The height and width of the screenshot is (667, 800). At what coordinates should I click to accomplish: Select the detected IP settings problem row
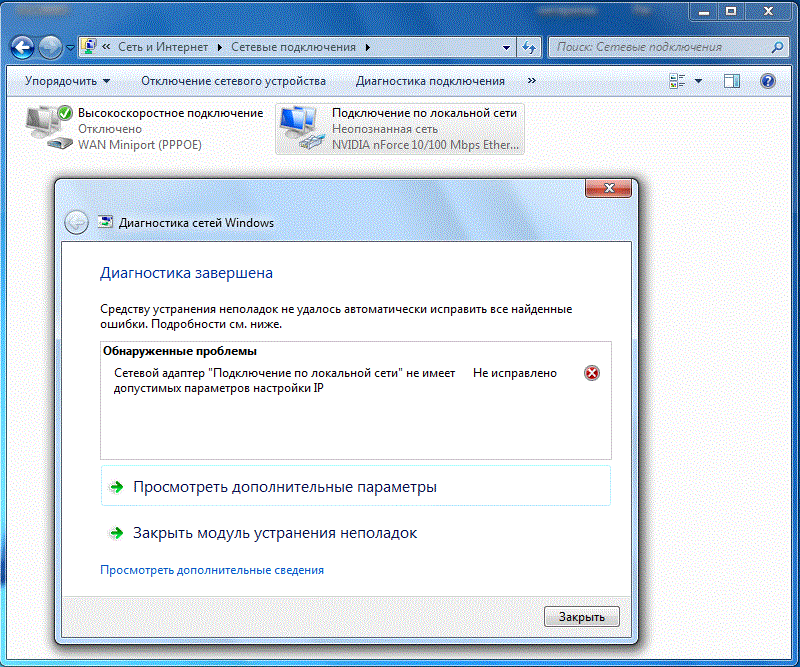point(356,381)
